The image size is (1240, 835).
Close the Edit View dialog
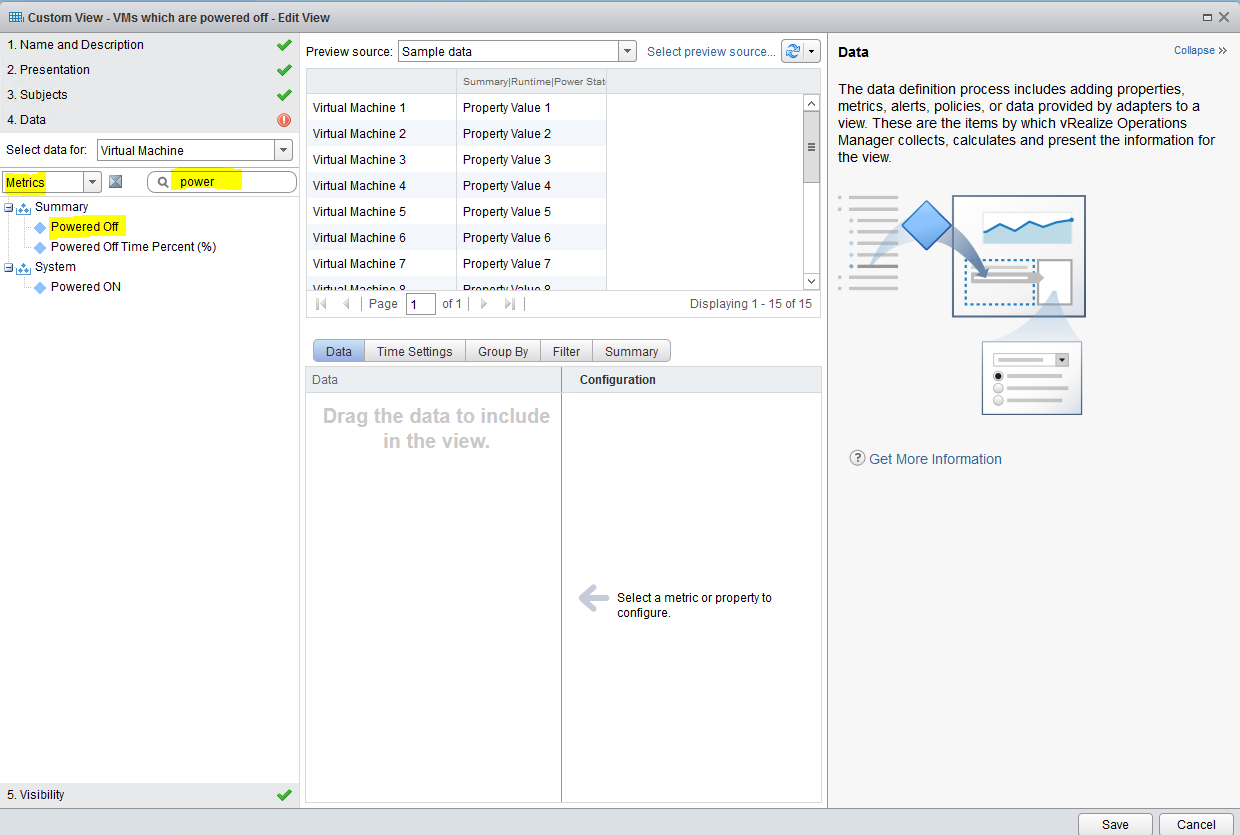[x=1224, y=17]
